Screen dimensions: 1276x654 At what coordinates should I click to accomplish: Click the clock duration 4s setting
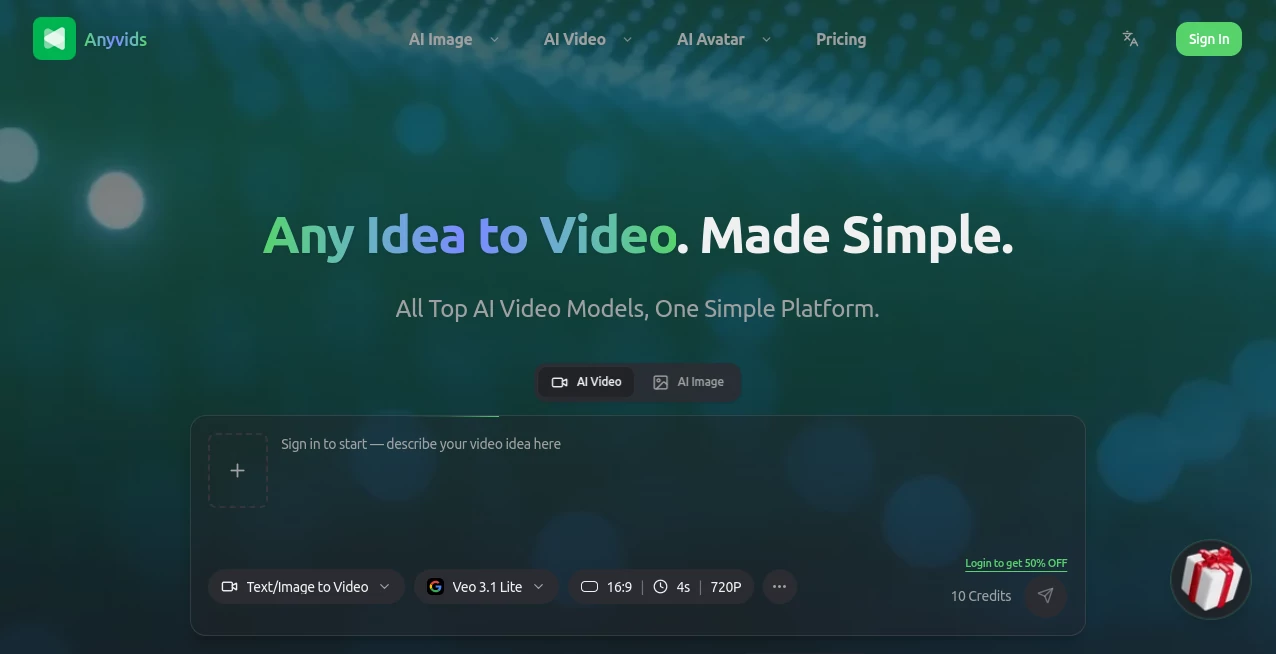coord(672,587)
